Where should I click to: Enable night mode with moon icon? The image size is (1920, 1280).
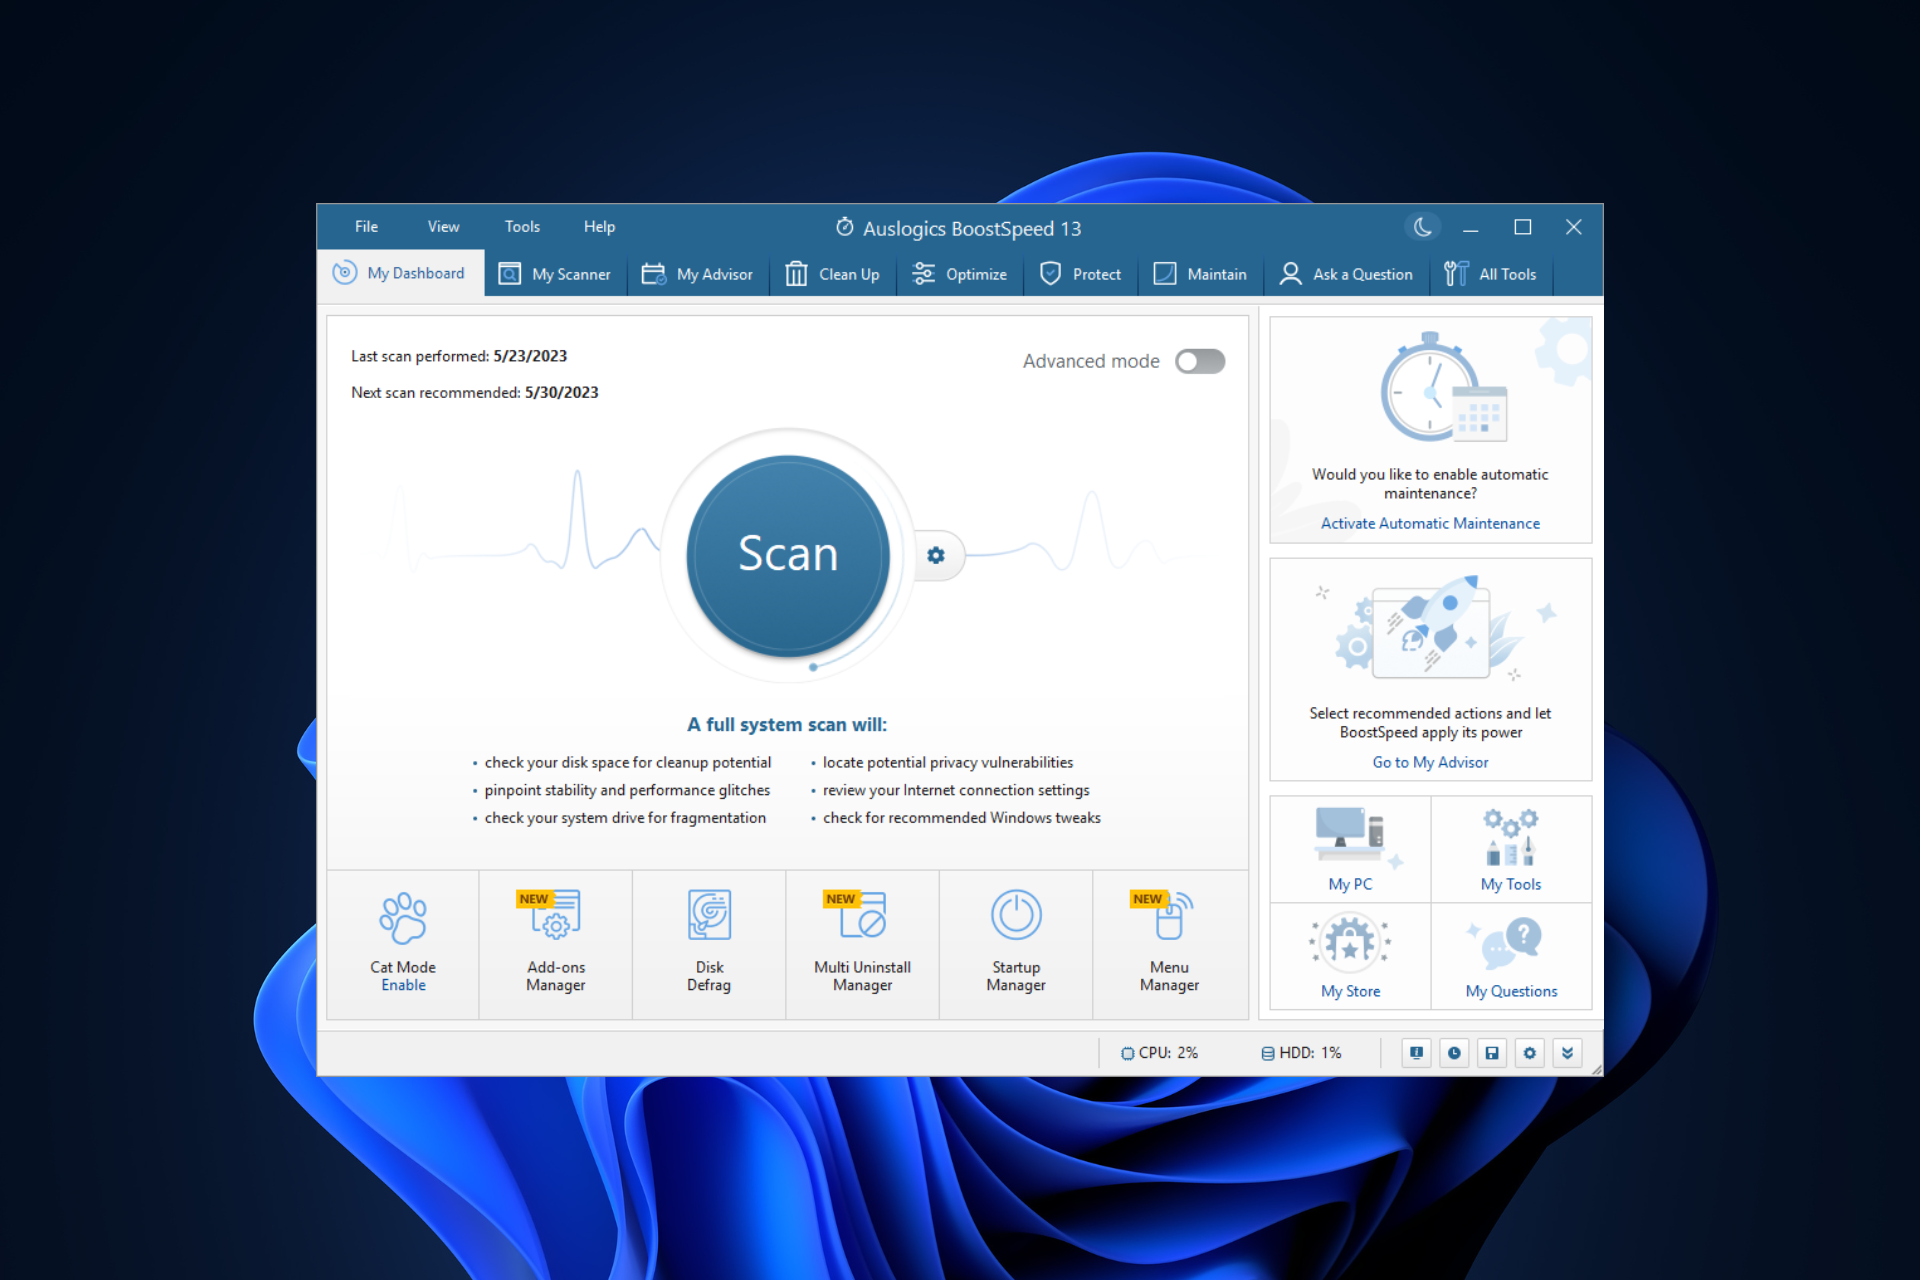tap(1423, 227)
